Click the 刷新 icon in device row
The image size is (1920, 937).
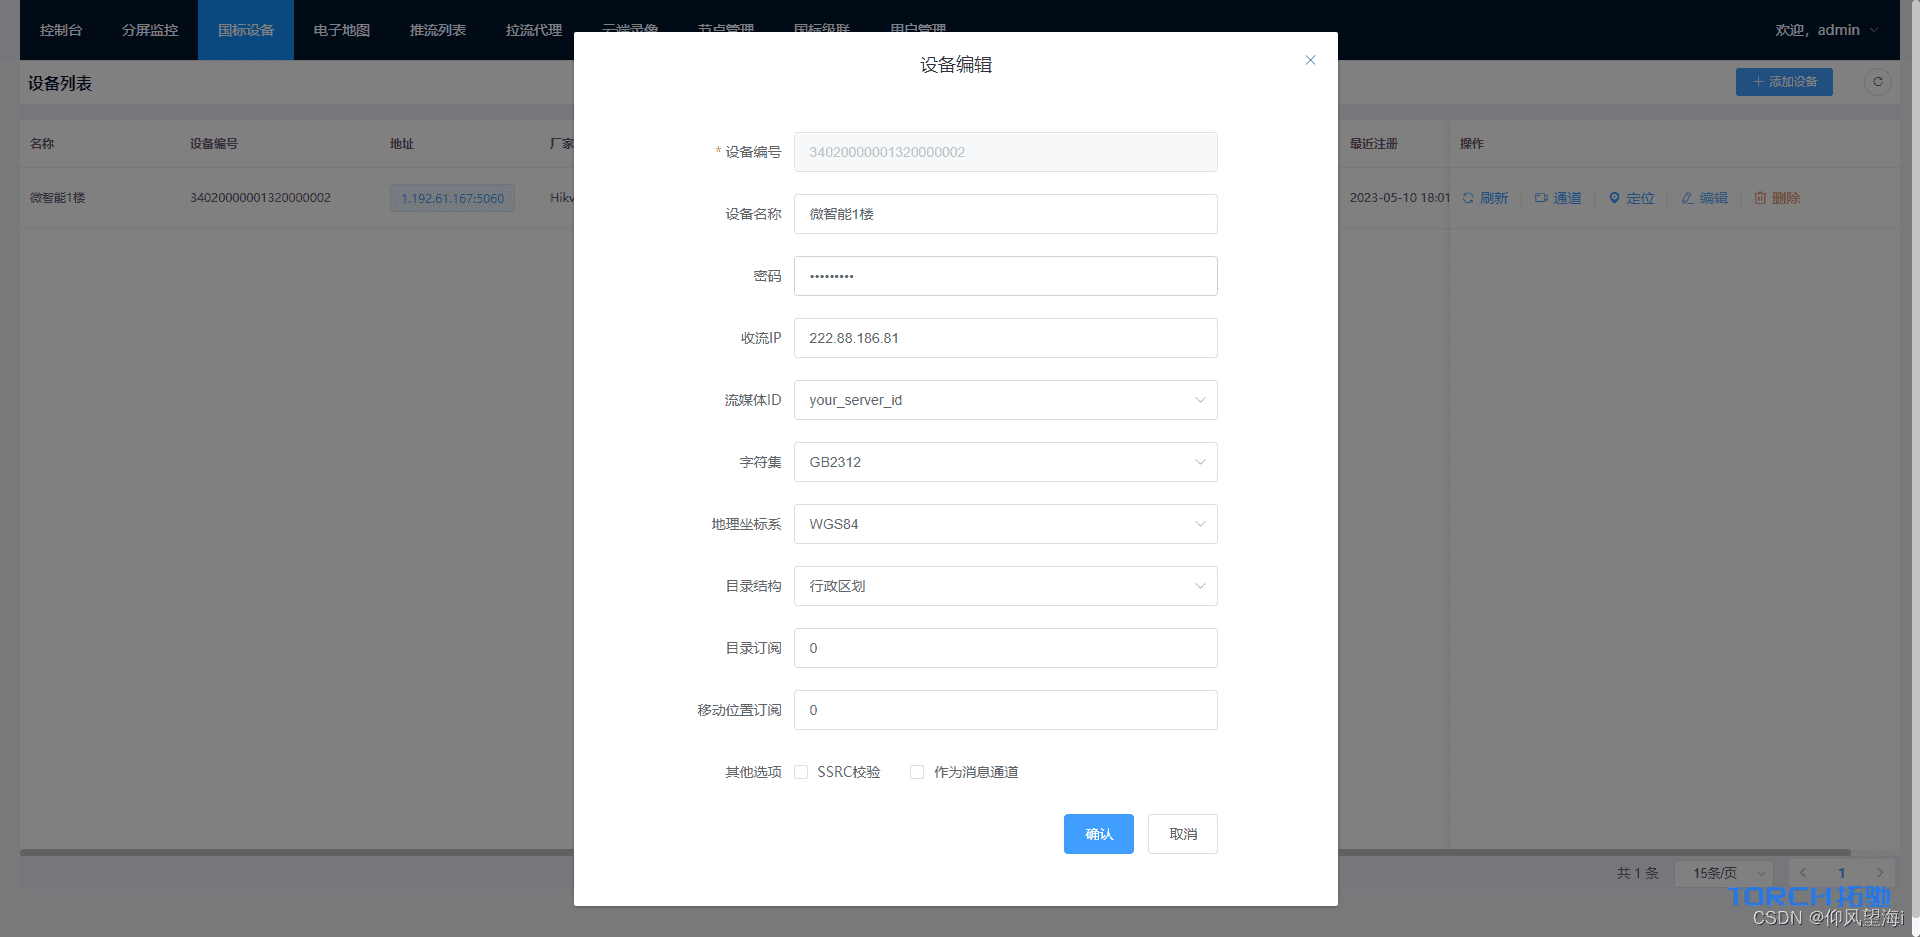[x=1468, y=198]
